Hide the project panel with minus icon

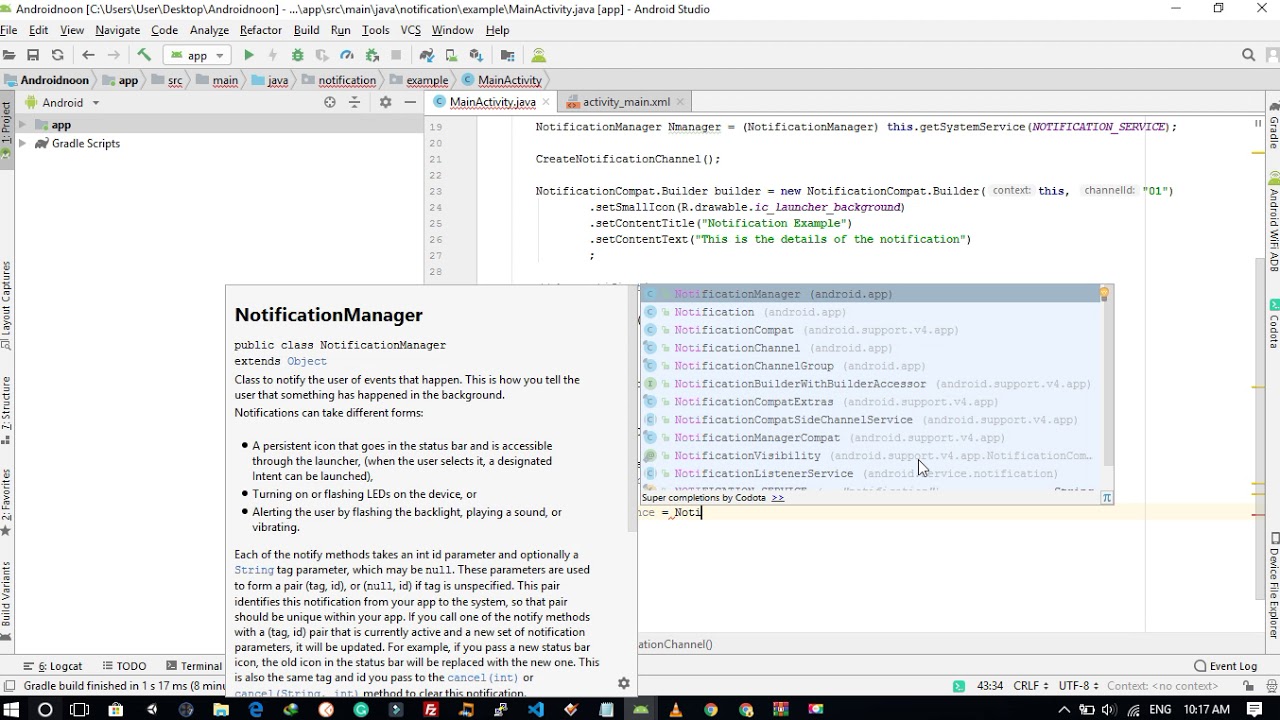pyautogui.click(x=410, y=102)
